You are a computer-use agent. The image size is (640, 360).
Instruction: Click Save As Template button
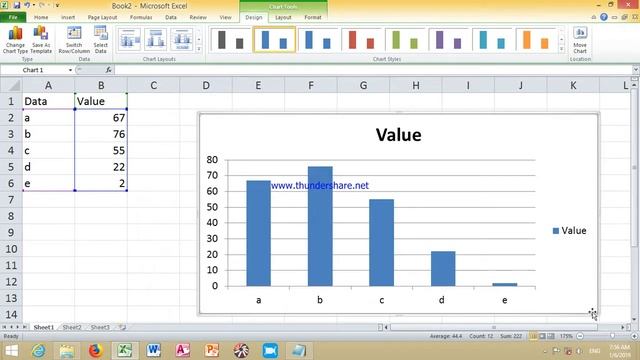pyautogui.click(x=41, y=40)
